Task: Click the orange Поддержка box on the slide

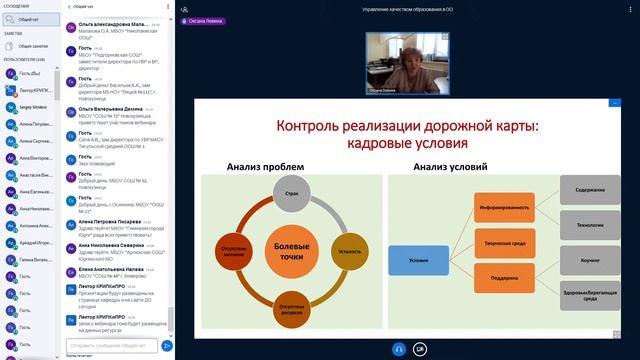Action: pyautogui.click(x=504, y=278)
